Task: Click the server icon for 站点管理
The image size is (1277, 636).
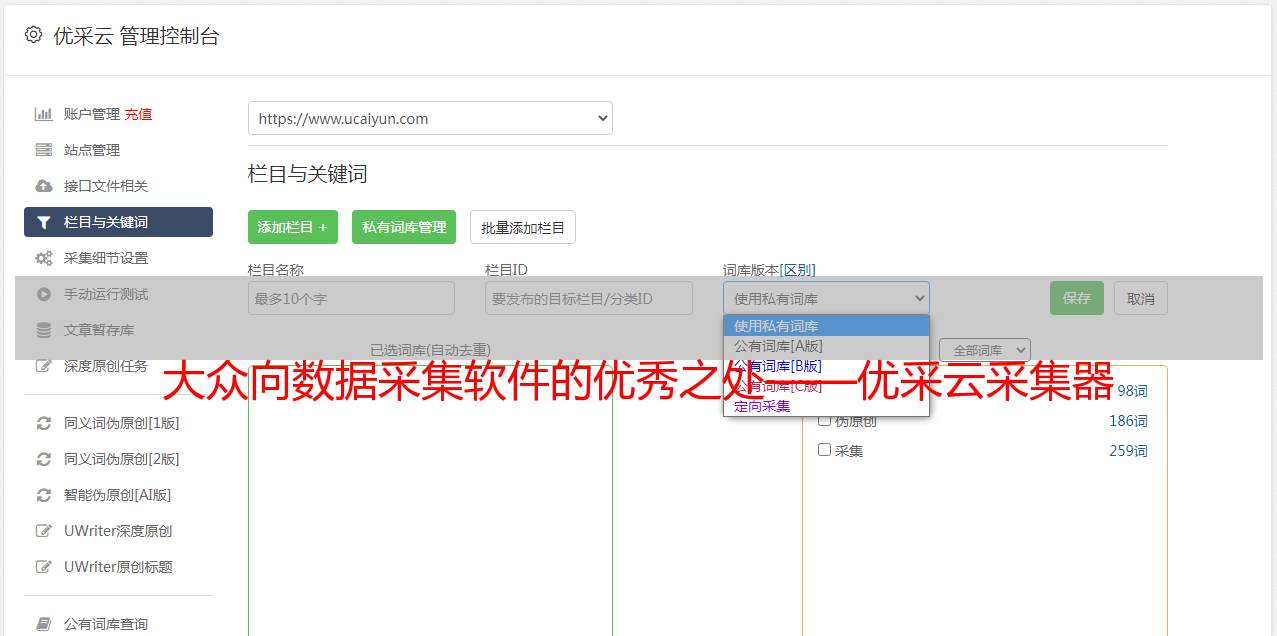Action: 44,150
